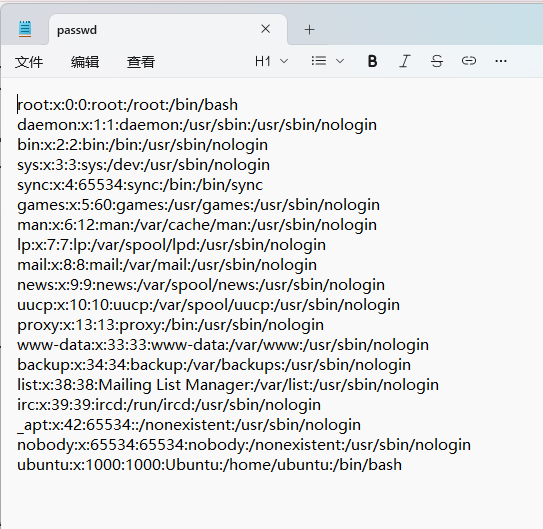Click the Notepad app icon
543x529 pixels.
tap(25, 29)
